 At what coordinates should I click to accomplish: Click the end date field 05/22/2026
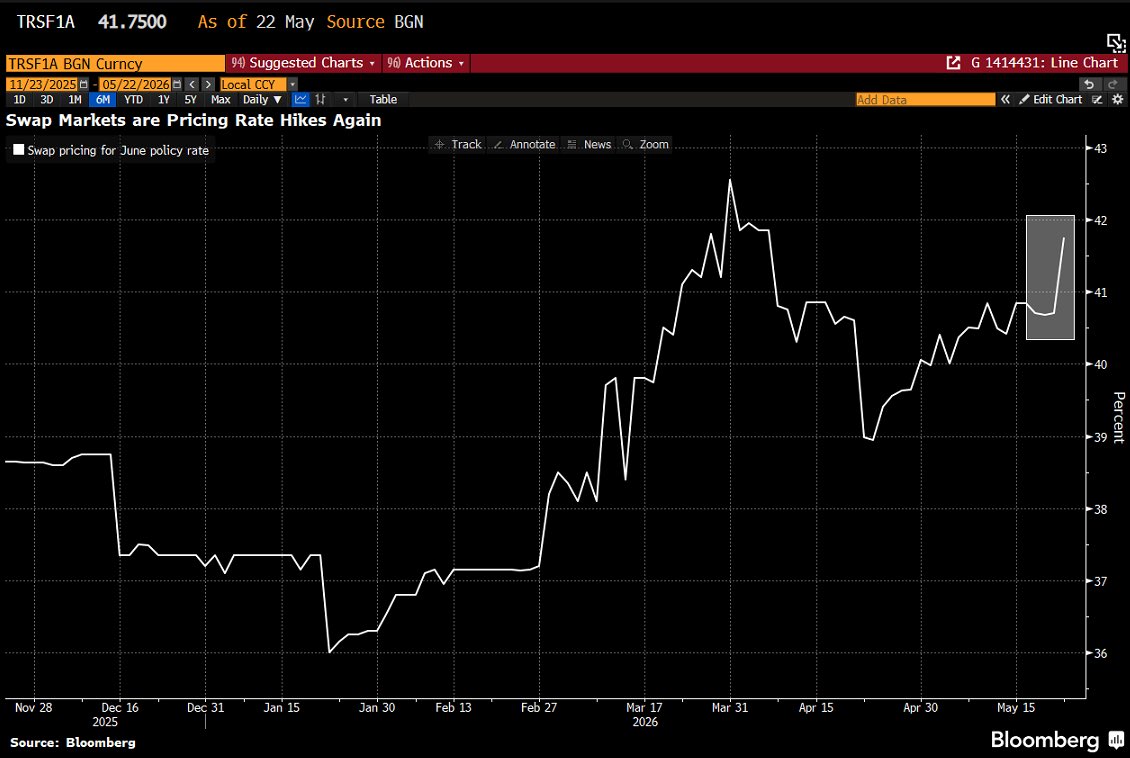[135, 84]
